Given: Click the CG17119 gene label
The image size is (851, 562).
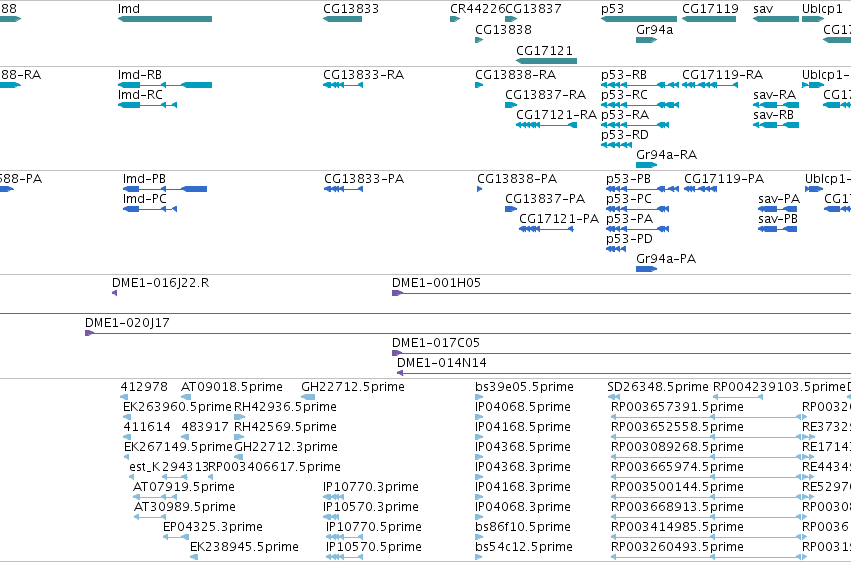Looking at the screenshot, I should pyautogui.click(x=710, y=9).
